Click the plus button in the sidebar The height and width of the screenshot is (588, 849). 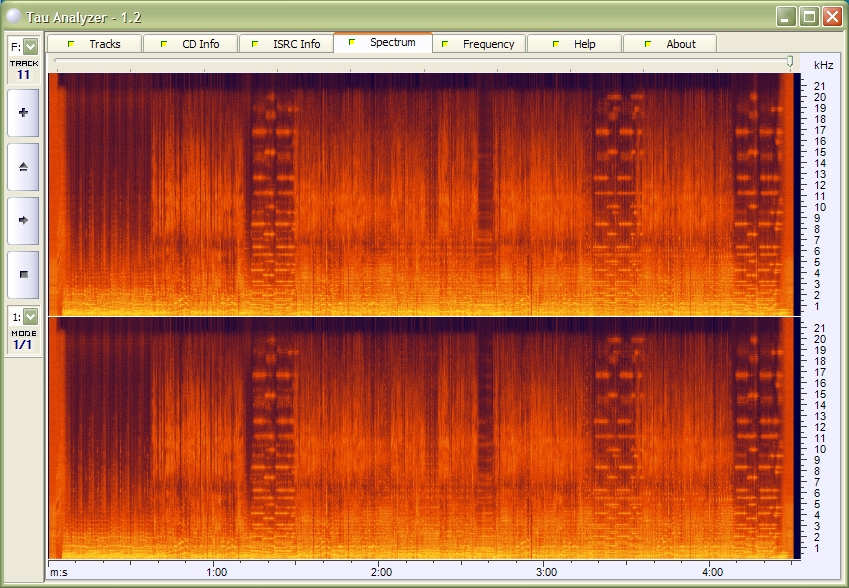click(23, 113)
